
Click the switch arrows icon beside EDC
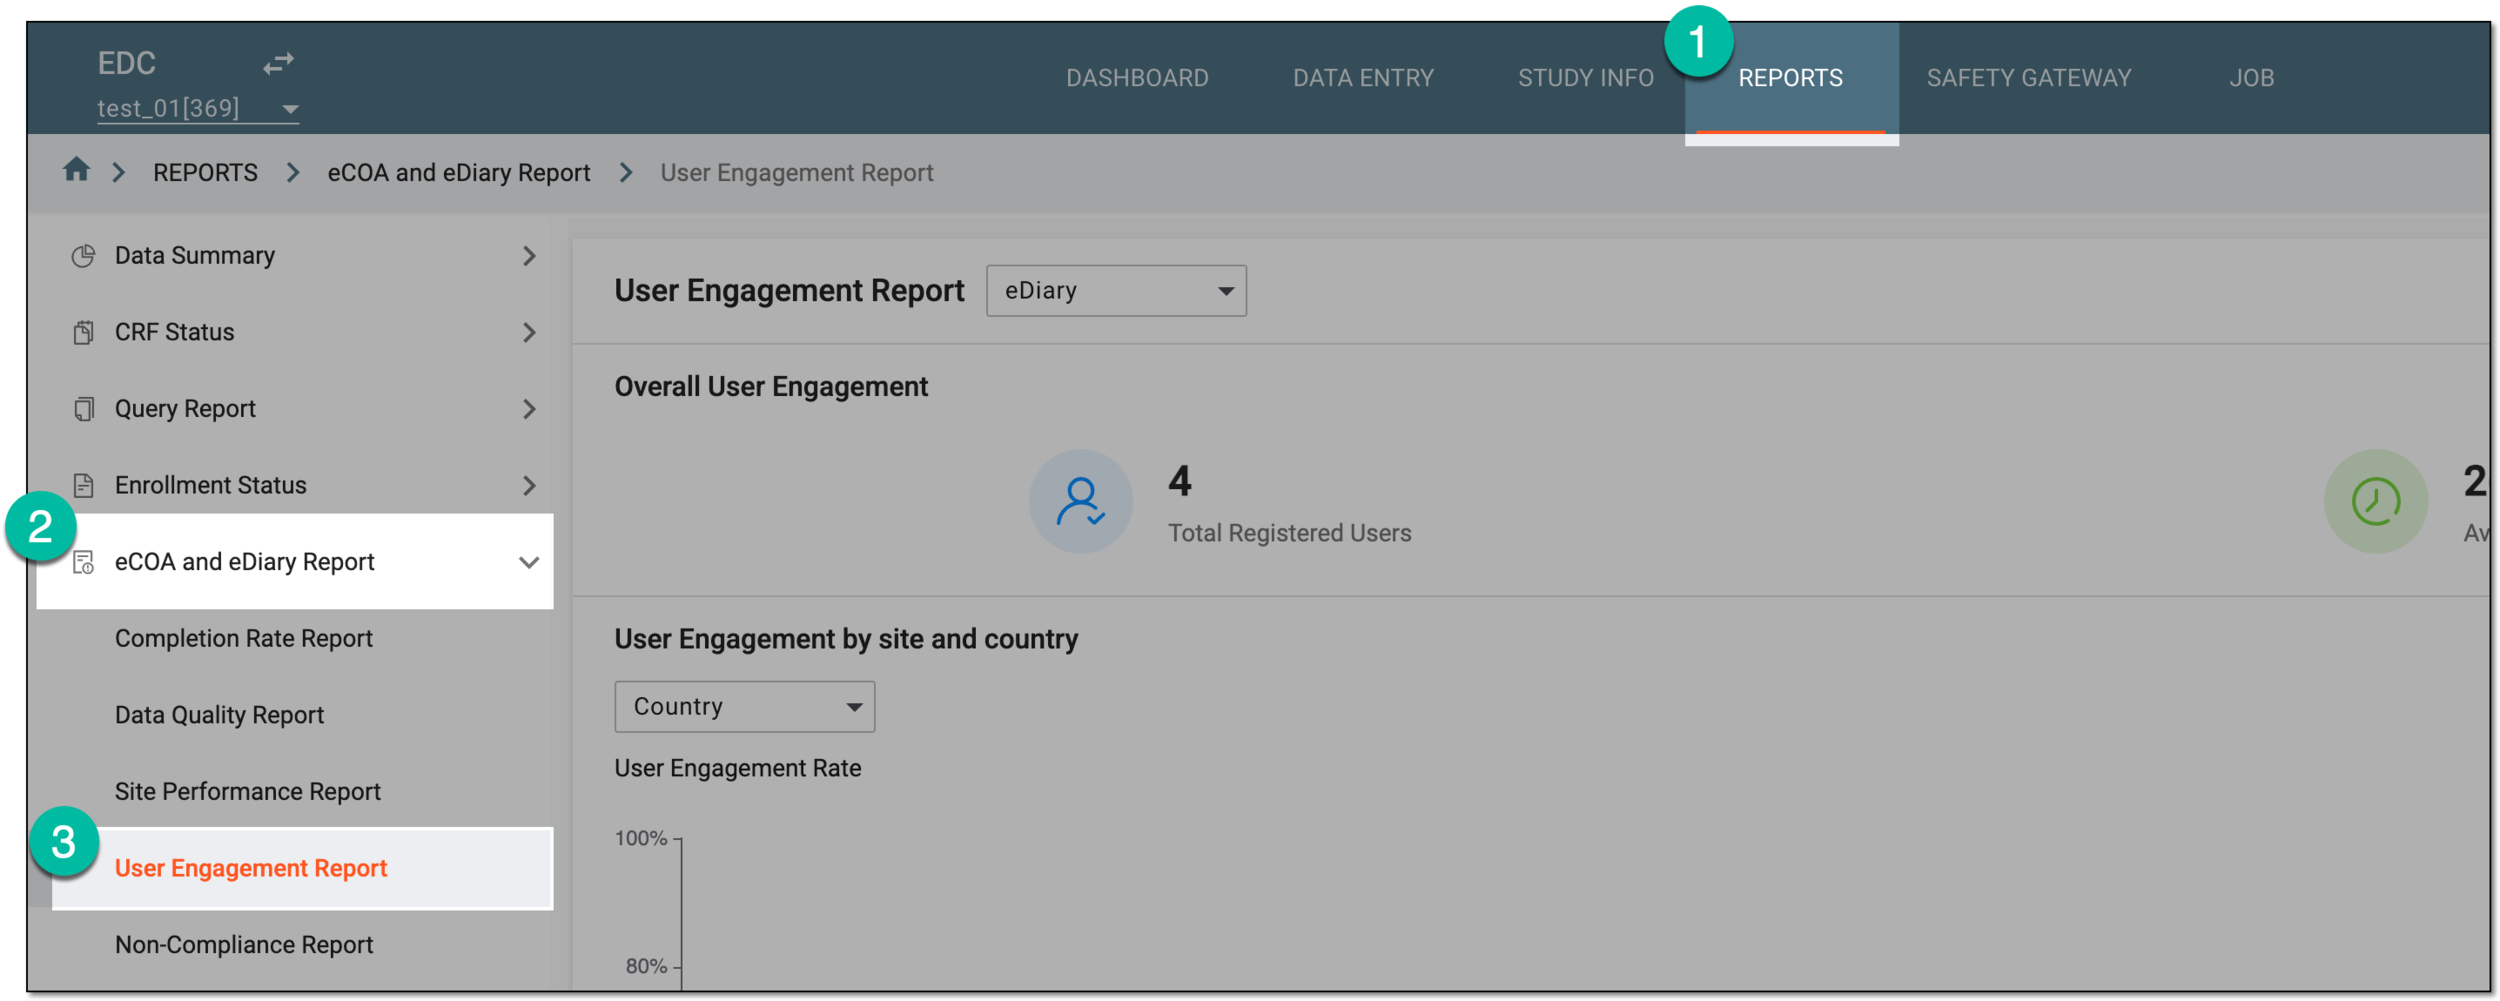tap(279, 63)
